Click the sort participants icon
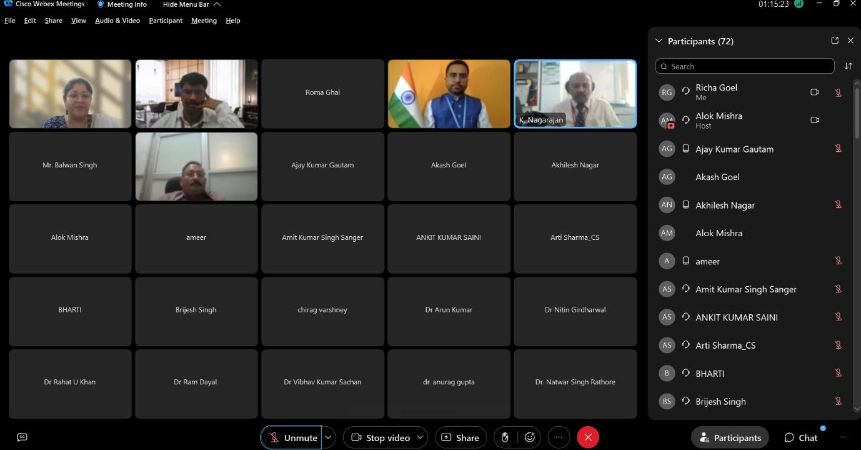The width and height of the screenshot is (861, 450). (x=848, y=66)
